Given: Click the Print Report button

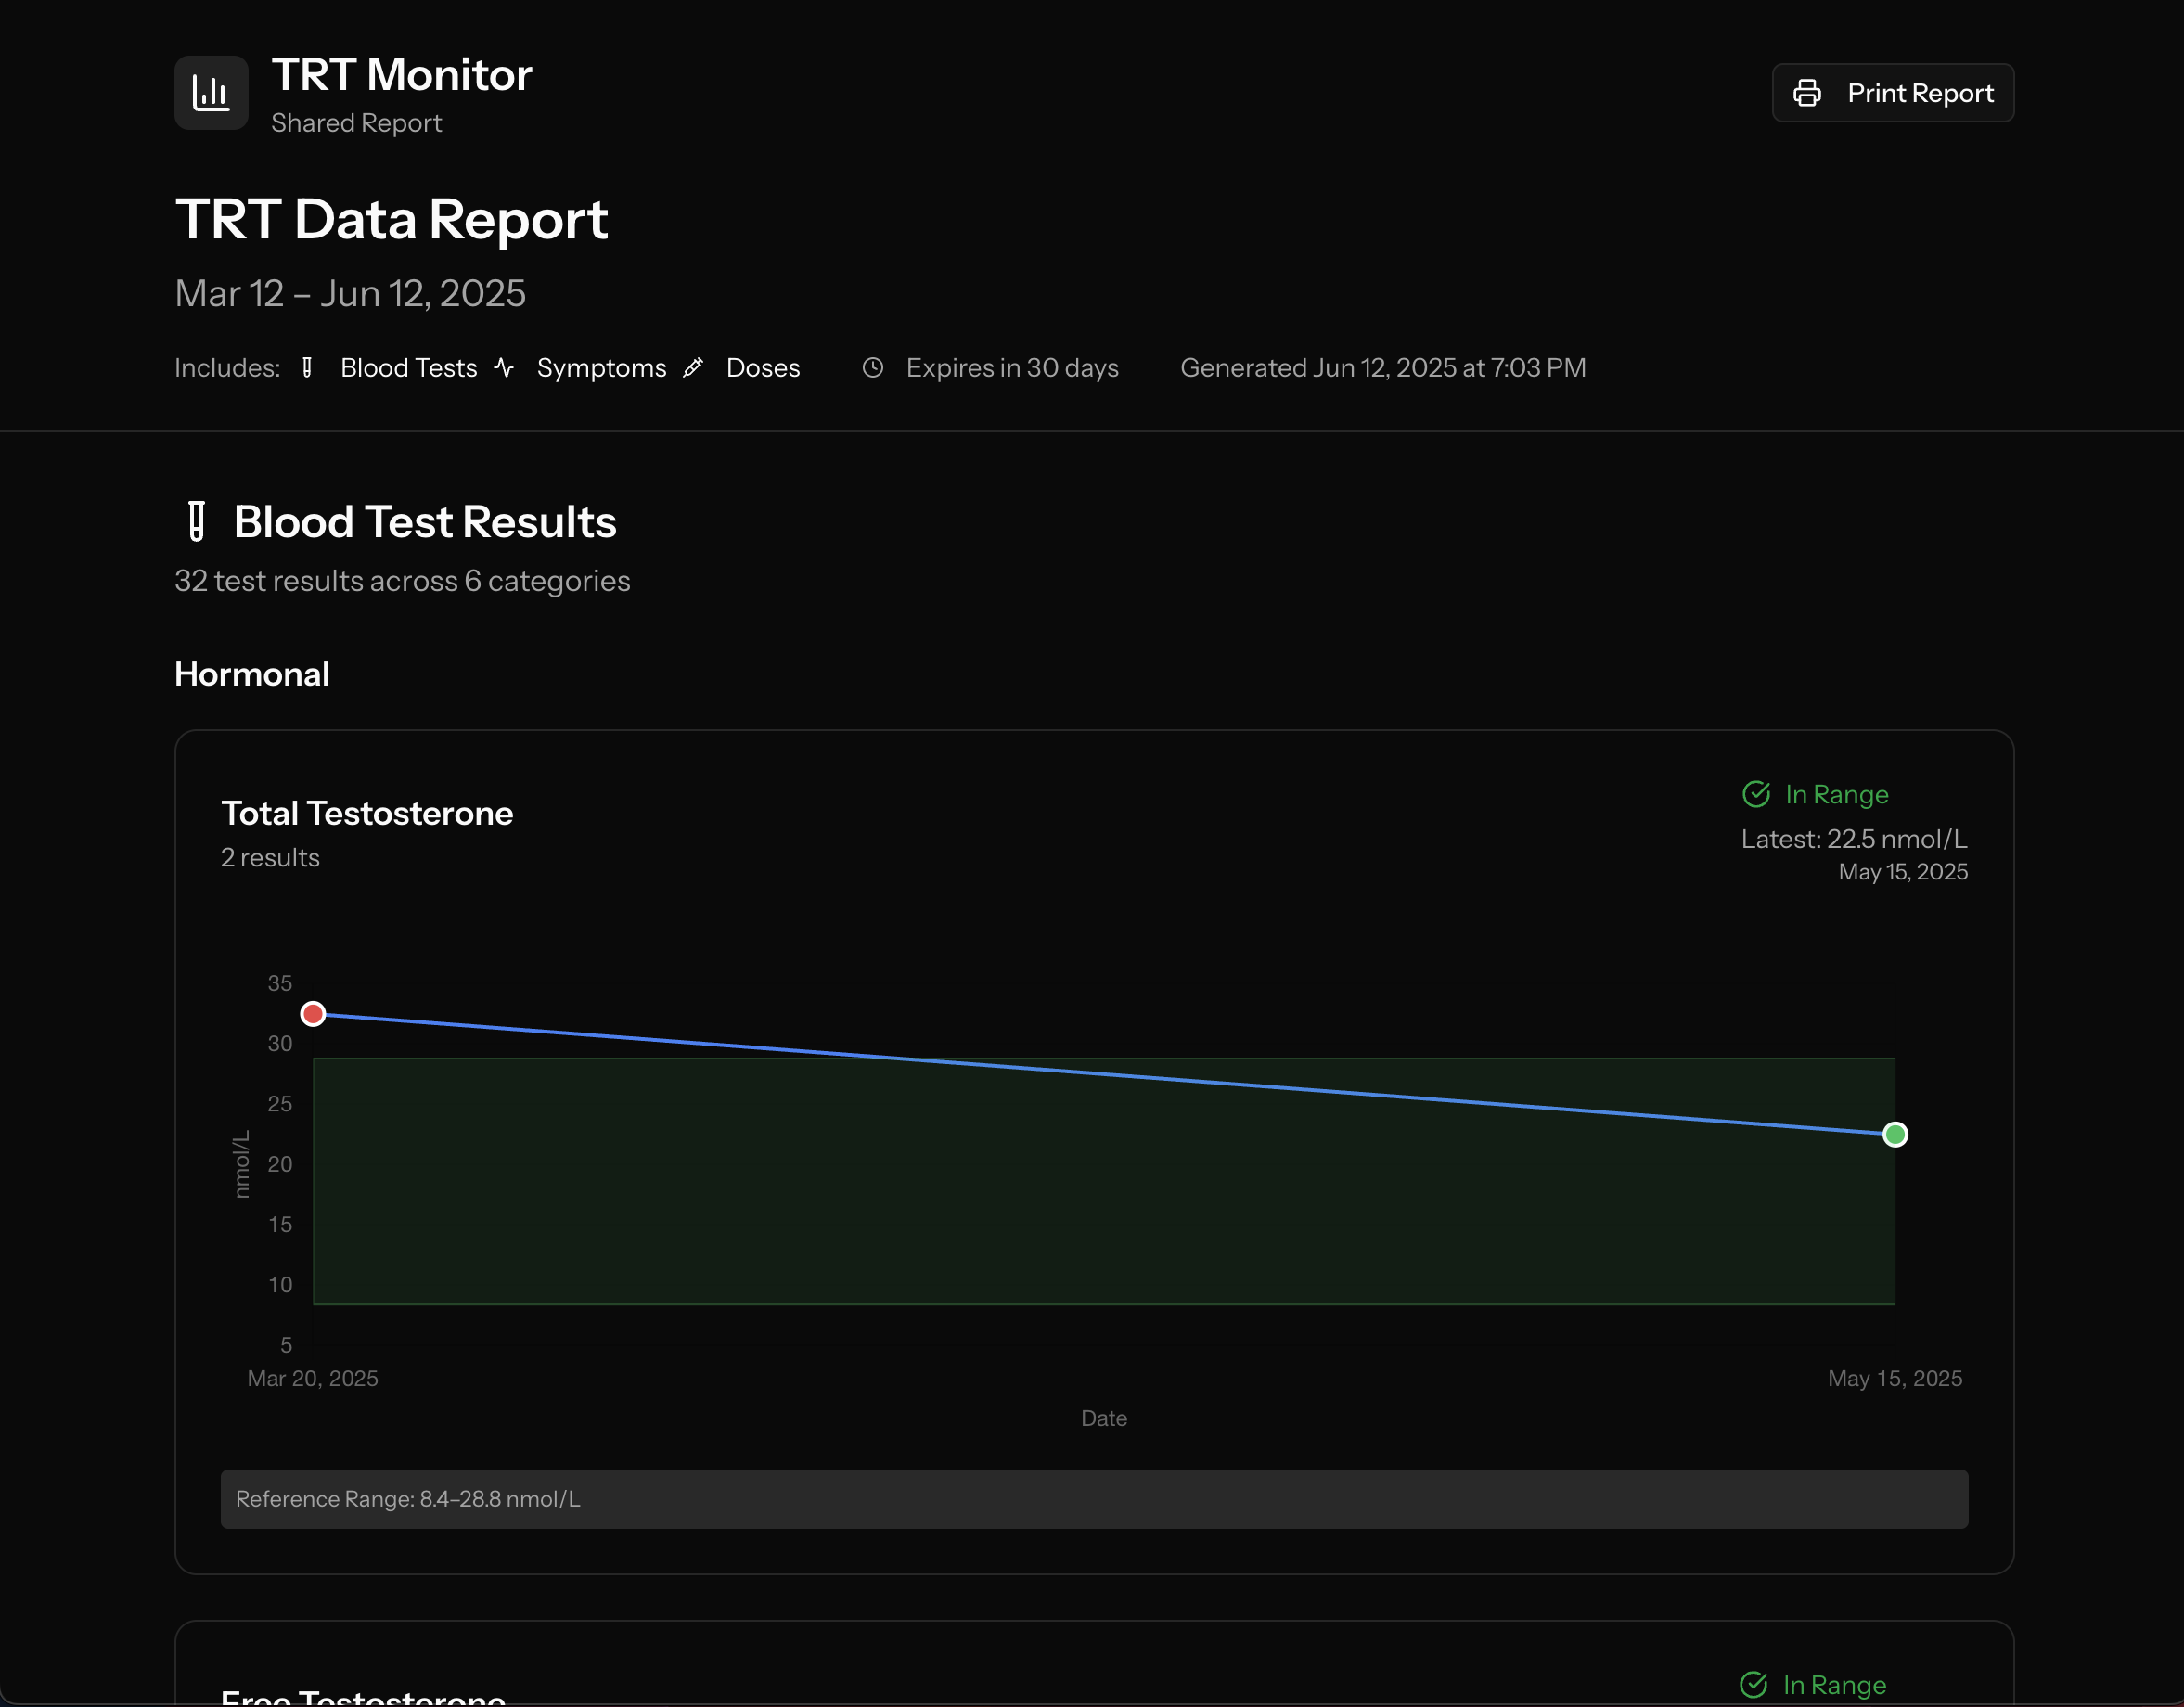Looking at the screenshot, I should click(1893, 92).
